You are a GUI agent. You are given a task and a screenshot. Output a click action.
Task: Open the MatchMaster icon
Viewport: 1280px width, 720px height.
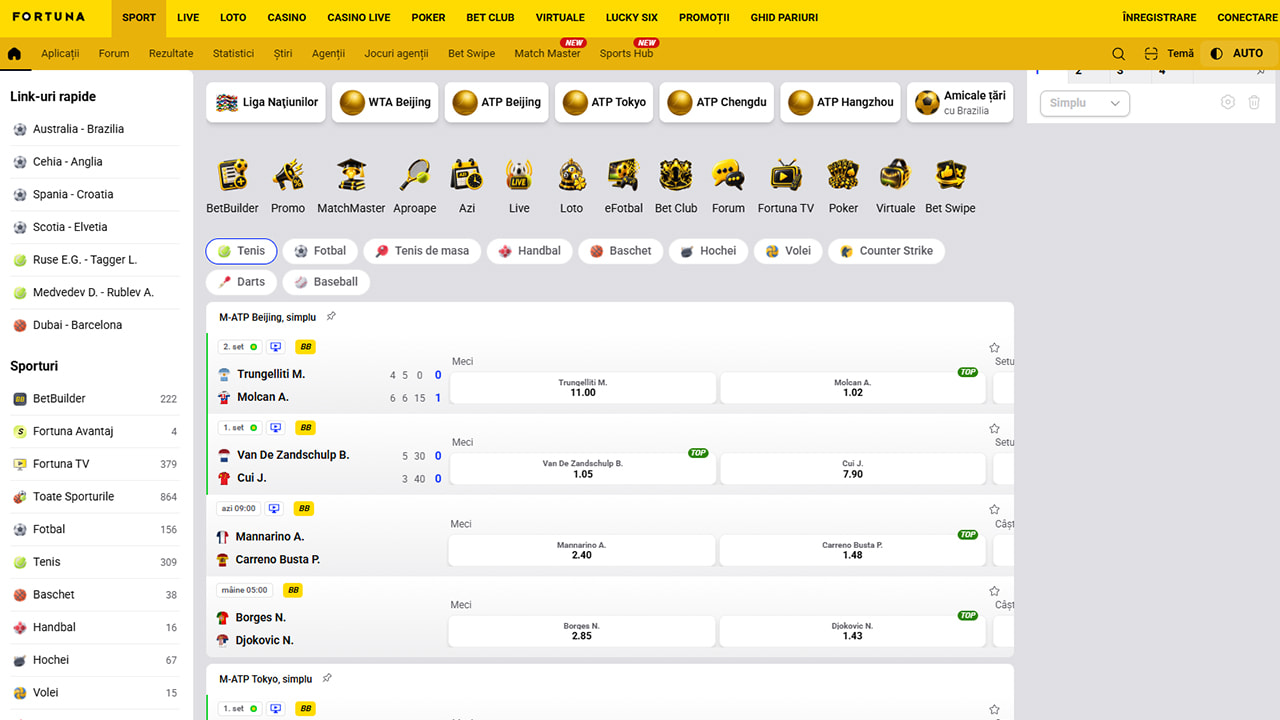point(351,175)
